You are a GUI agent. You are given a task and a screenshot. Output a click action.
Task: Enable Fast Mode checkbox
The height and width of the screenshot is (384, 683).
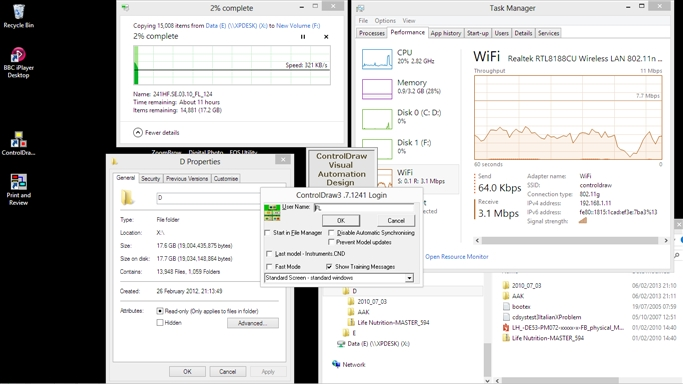[269, 266]
